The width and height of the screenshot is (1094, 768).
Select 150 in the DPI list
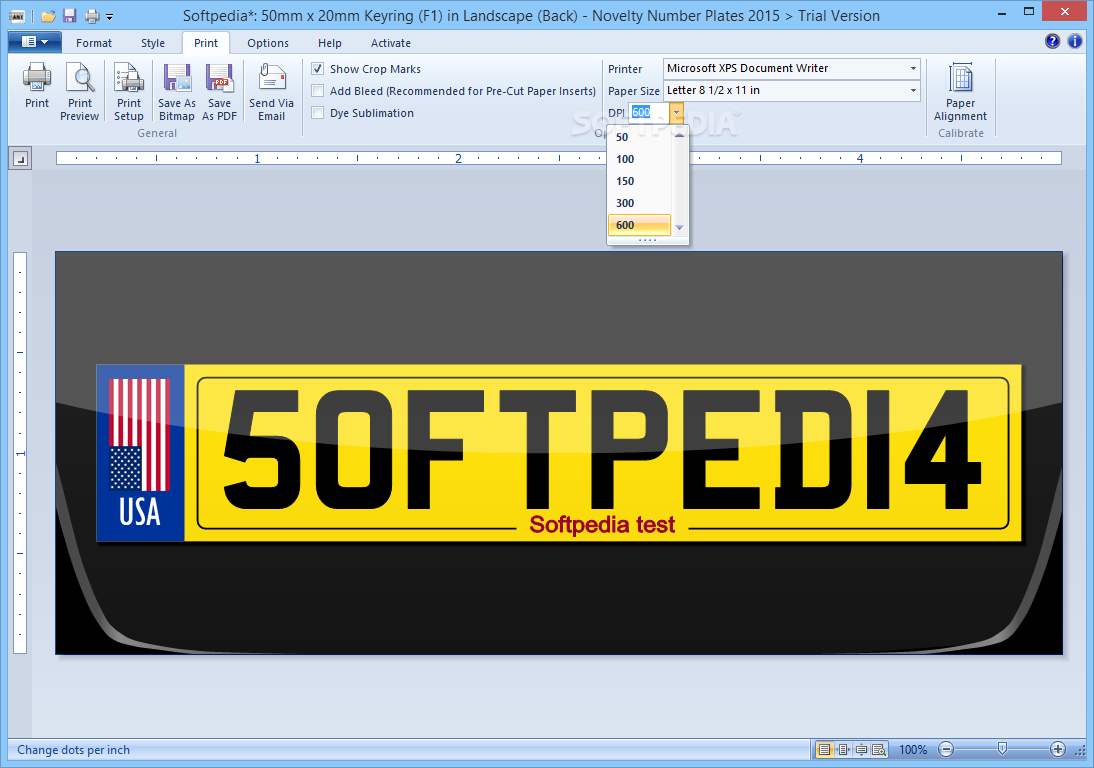tap(640, 181)
